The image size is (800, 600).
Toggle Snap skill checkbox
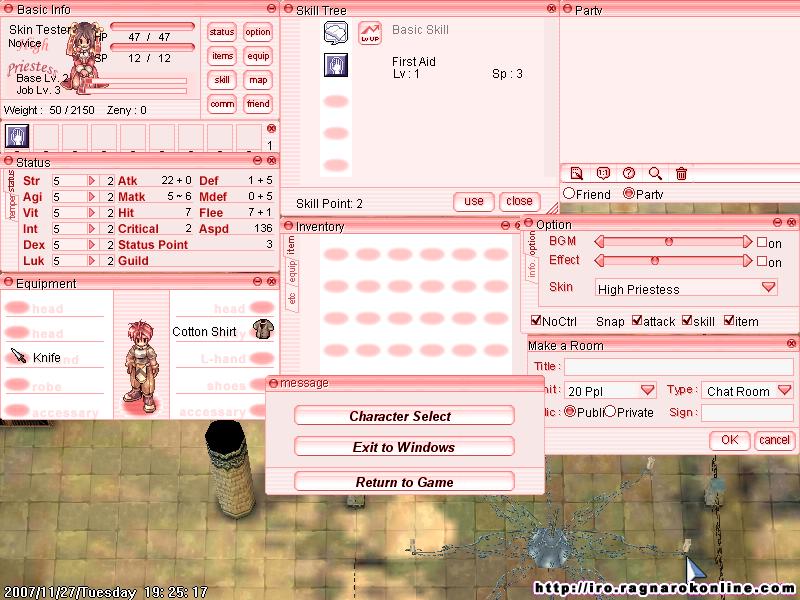point(687,320)
